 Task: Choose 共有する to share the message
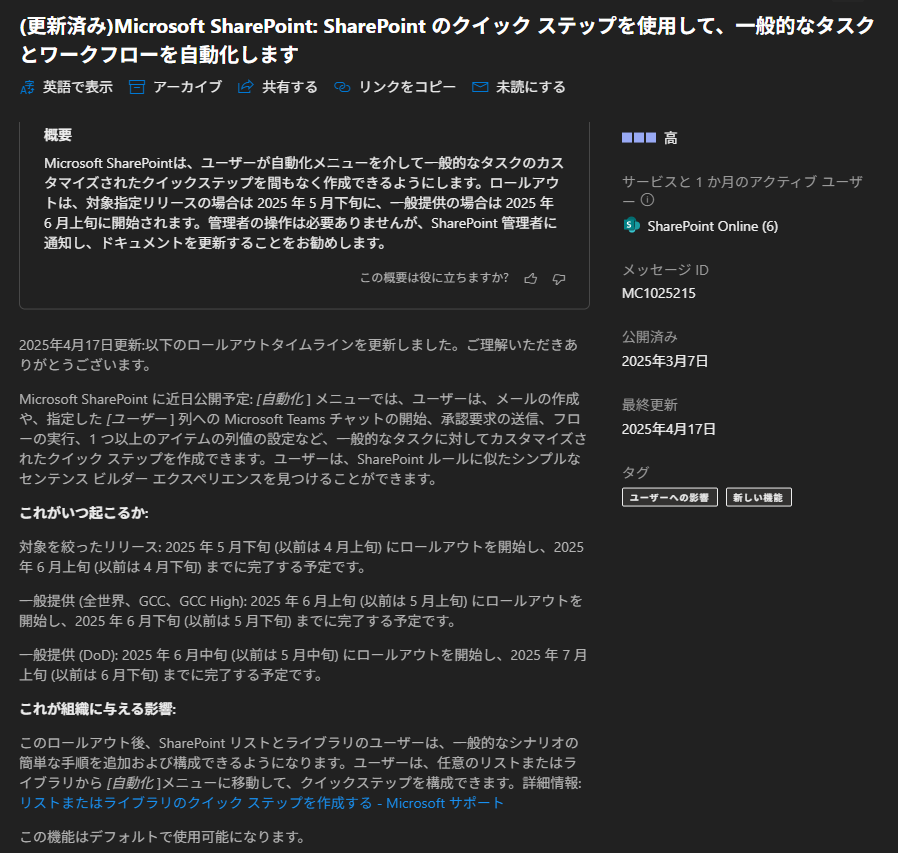[x=290, y=87]
